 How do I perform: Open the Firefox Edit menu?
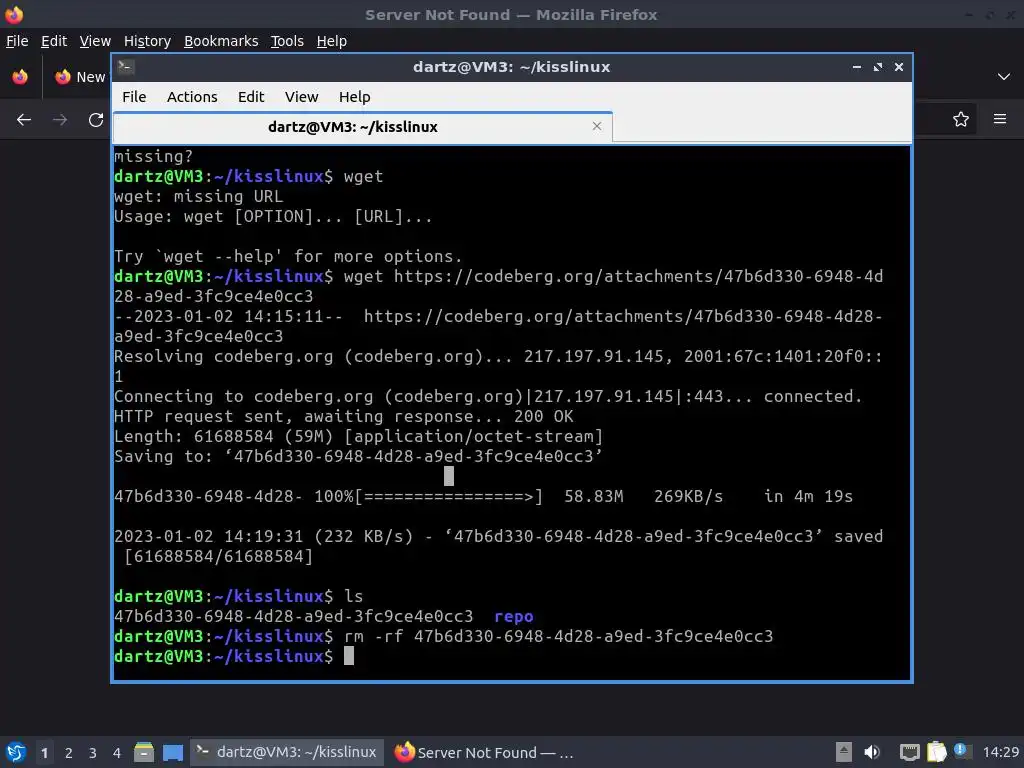point(54,40)
